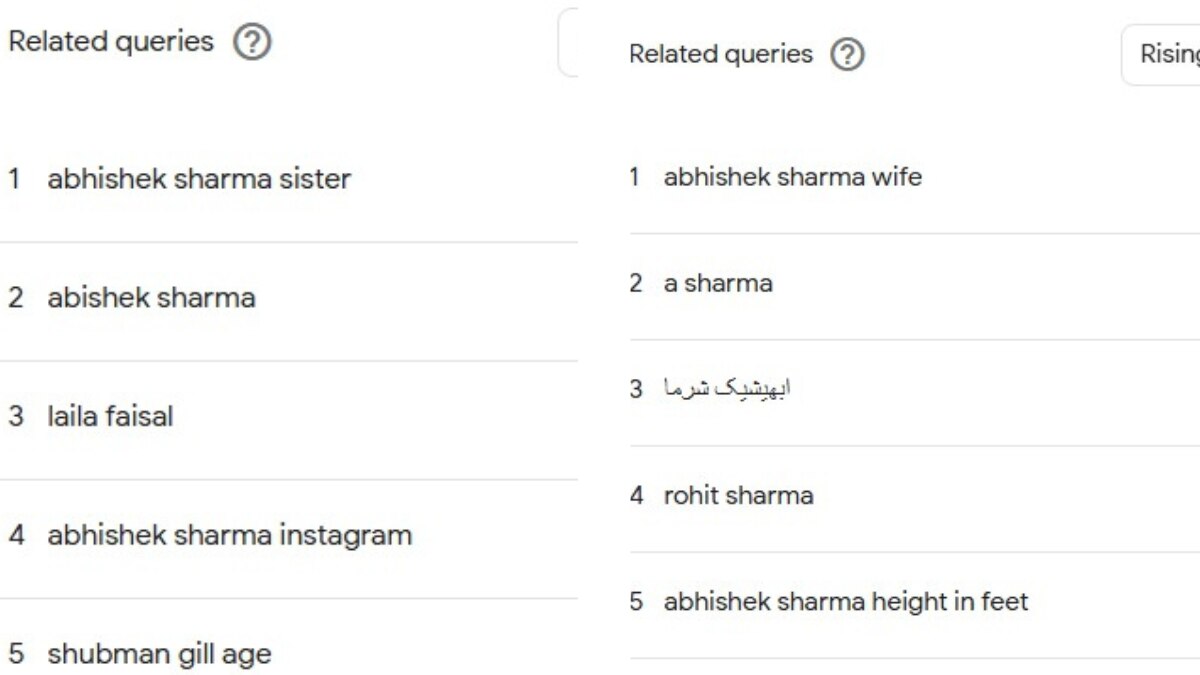Click the 'a sharma' related query
Viewport: 1200px width, 675px height.
coord(718,284)
